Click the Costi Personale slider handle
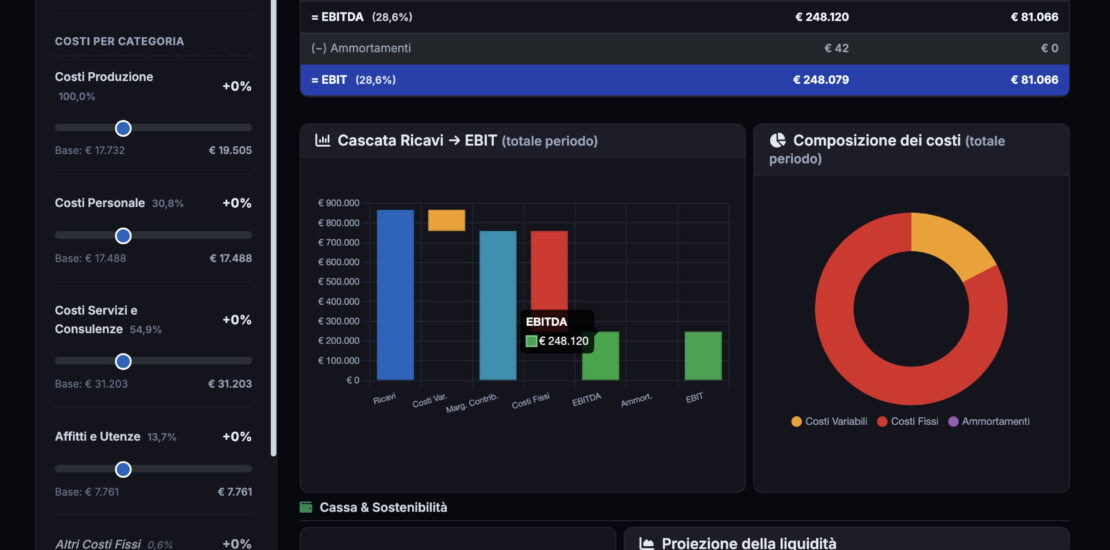1110x550 pixels. [x=123, y=236]
